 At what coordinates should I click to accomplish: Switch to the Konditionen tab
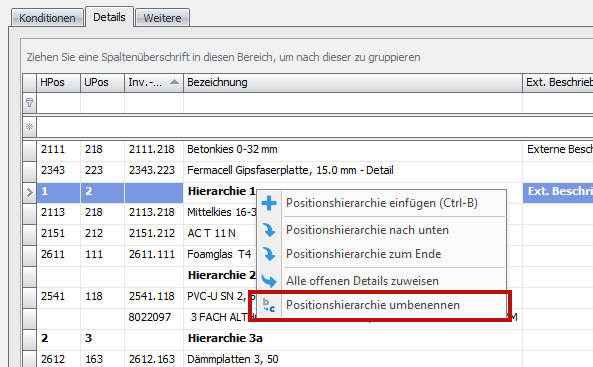tap(47, 18)
